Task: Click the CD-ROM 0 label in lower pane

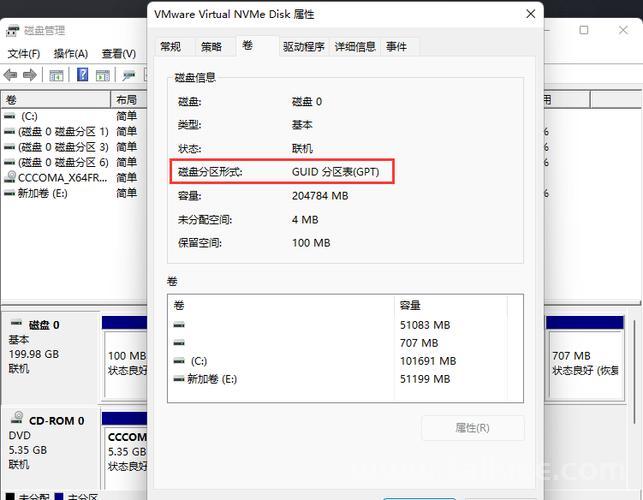Action: point(57,421)
